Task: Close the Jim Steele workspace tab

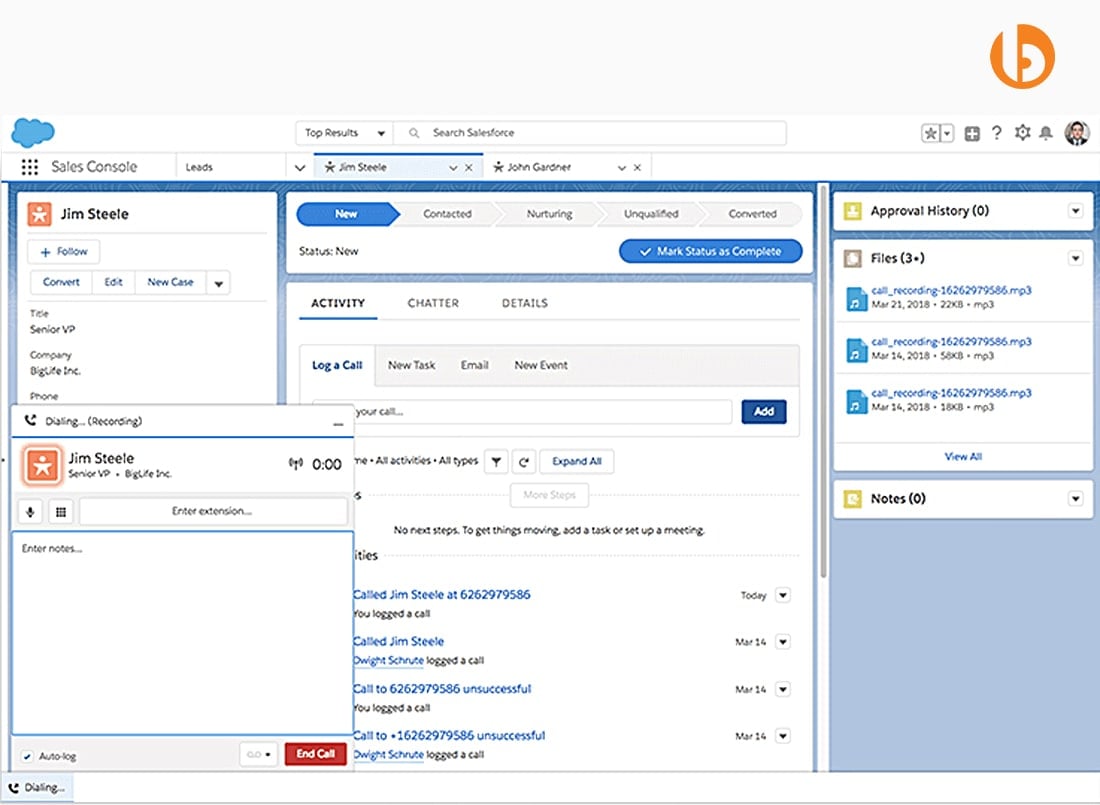Action: (469, 168)
